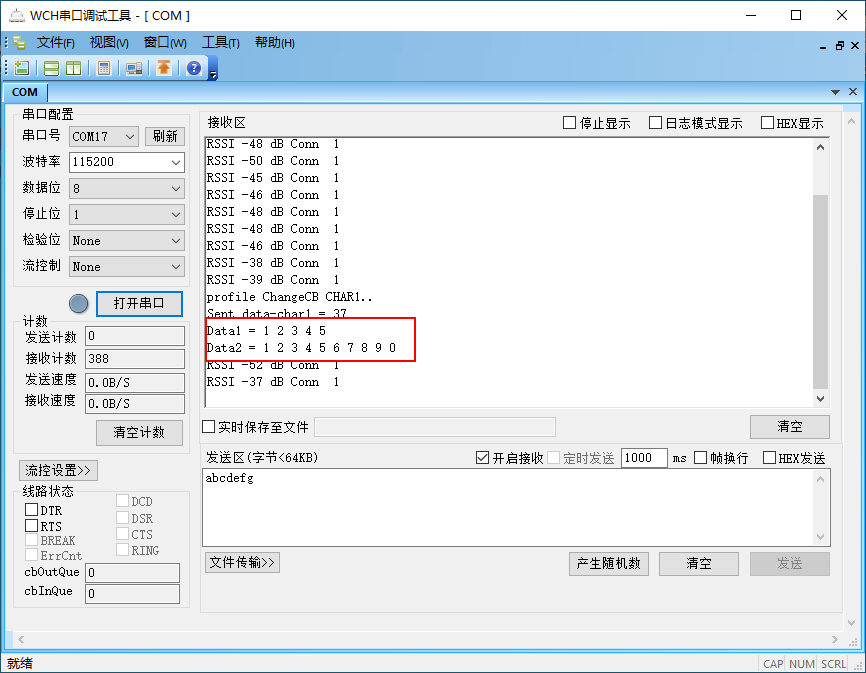Click the new serial window toolbar icon
This screenshot has width=866, height=673.
pyautogui.click(x=22, y=68)
